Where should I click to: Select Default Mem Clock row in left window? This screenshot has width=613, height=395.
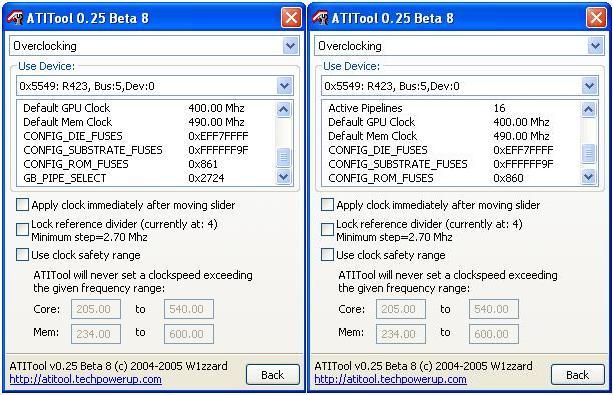(x=147, y=122)
